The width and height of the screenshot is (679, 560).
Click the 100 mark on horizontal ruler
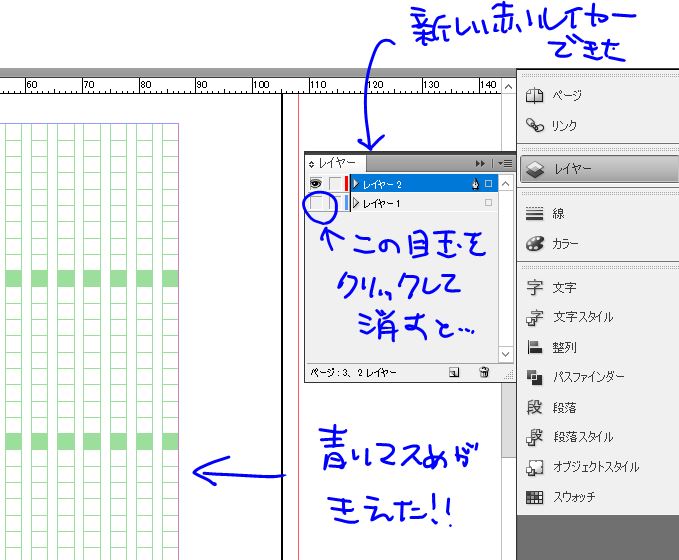tap(261, 84)
